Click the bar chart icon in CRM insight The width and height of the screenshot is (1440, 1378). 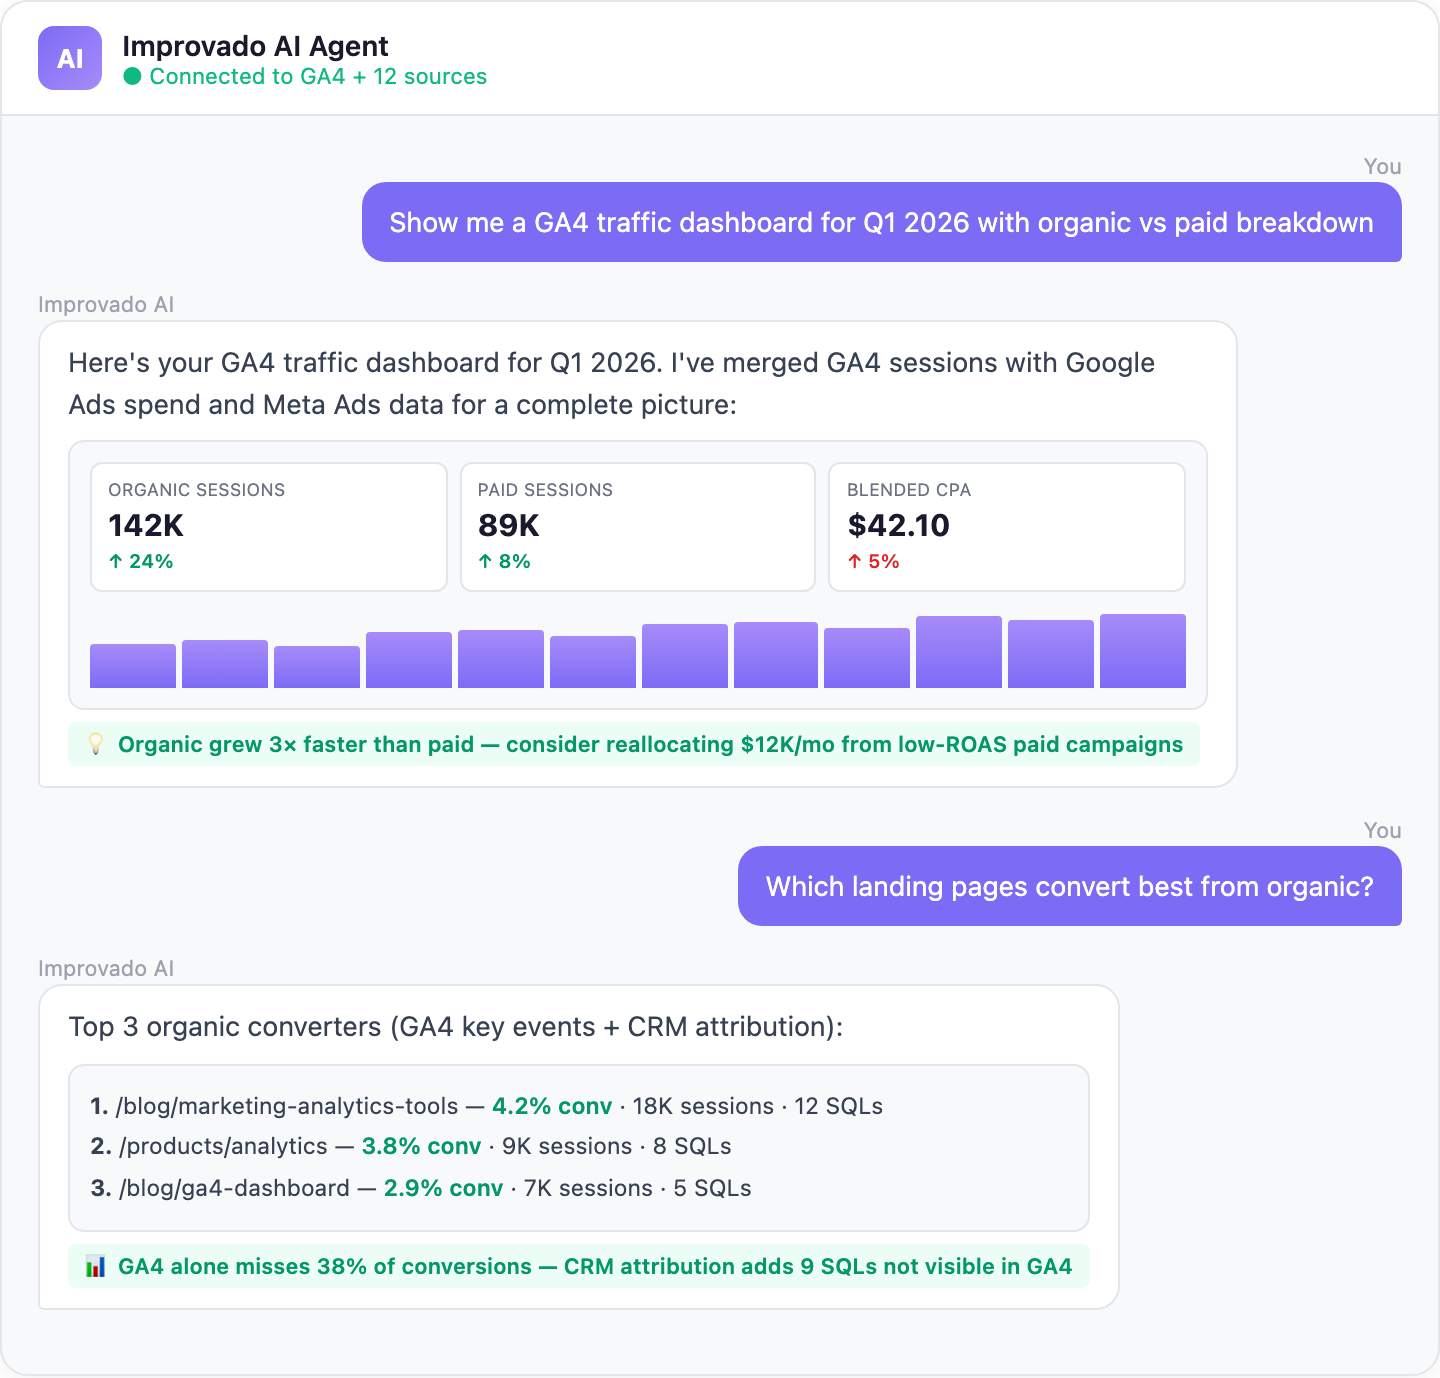97,1266
